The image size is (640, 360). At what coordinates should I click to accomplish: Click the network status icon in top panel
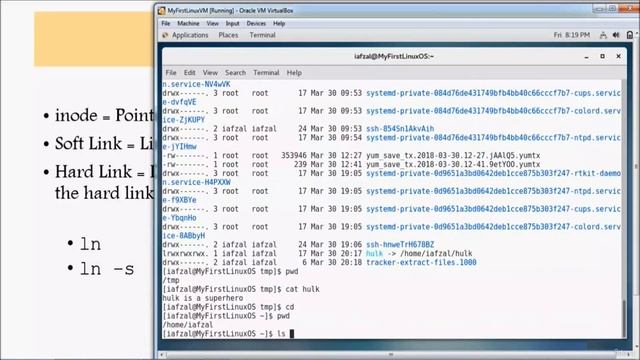[603, 36]
